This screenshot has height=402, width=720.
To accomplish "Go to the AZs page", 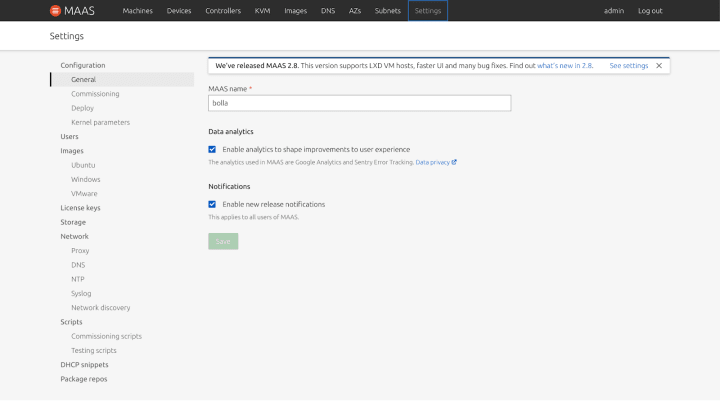I will click(354, 11).
